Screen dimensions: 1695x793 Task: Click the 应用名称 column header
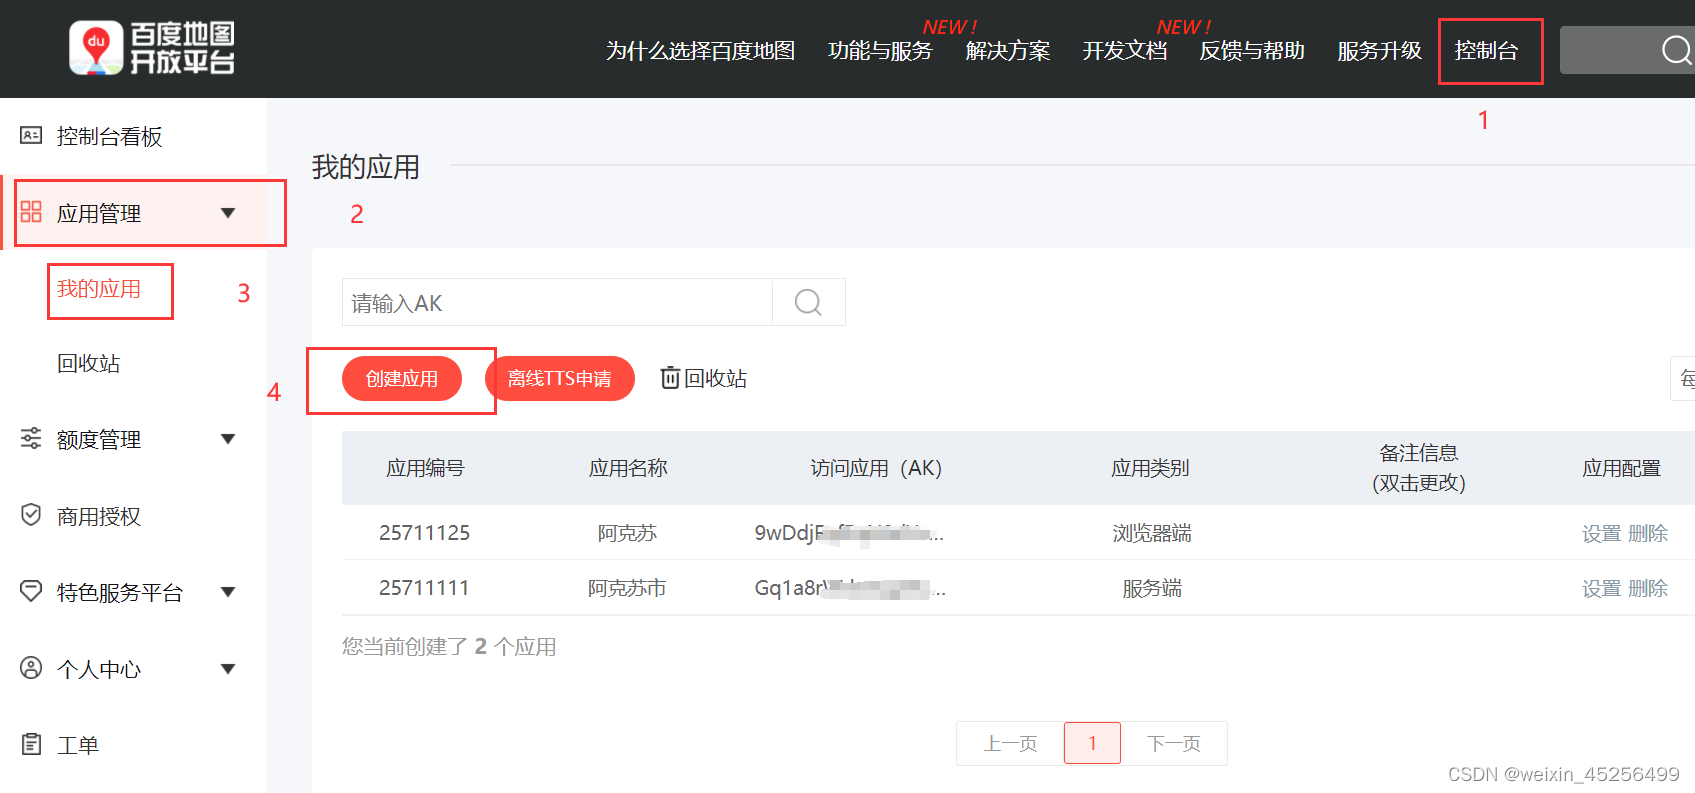[628, 468]
